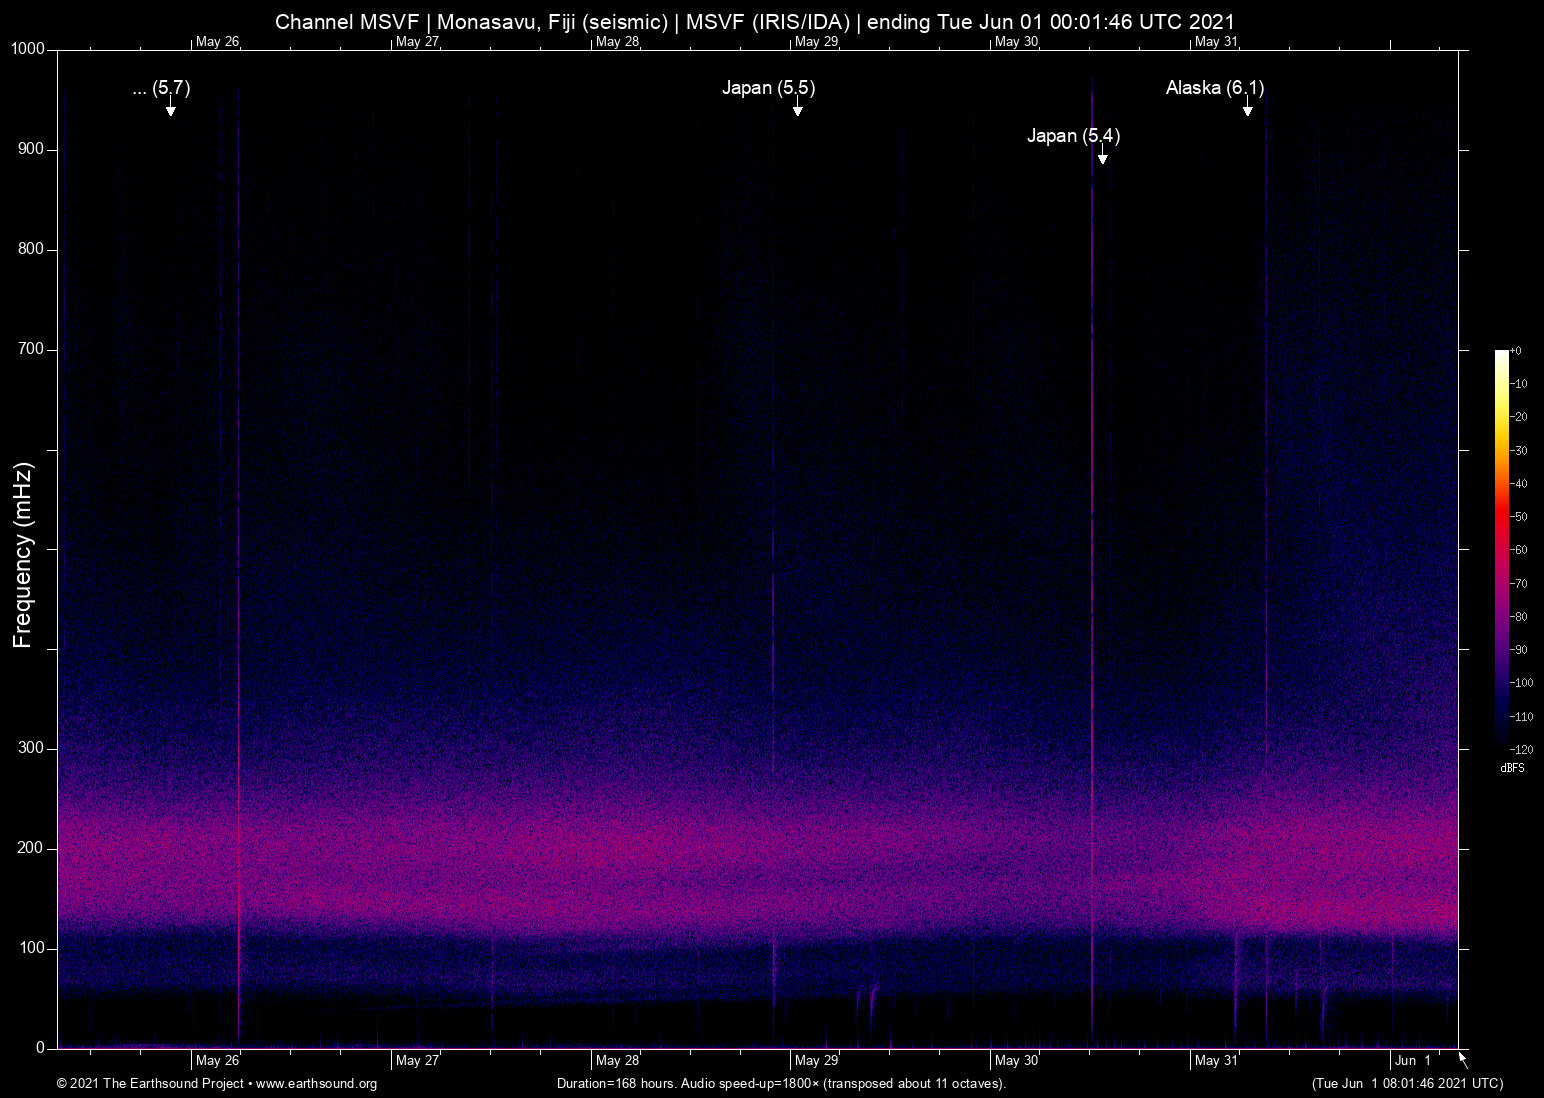This screenshot has height=1098, width=1544.
Task: Click the cursor arrow at the bottom-right axis corner
Action: (x=1463, y=1059)
